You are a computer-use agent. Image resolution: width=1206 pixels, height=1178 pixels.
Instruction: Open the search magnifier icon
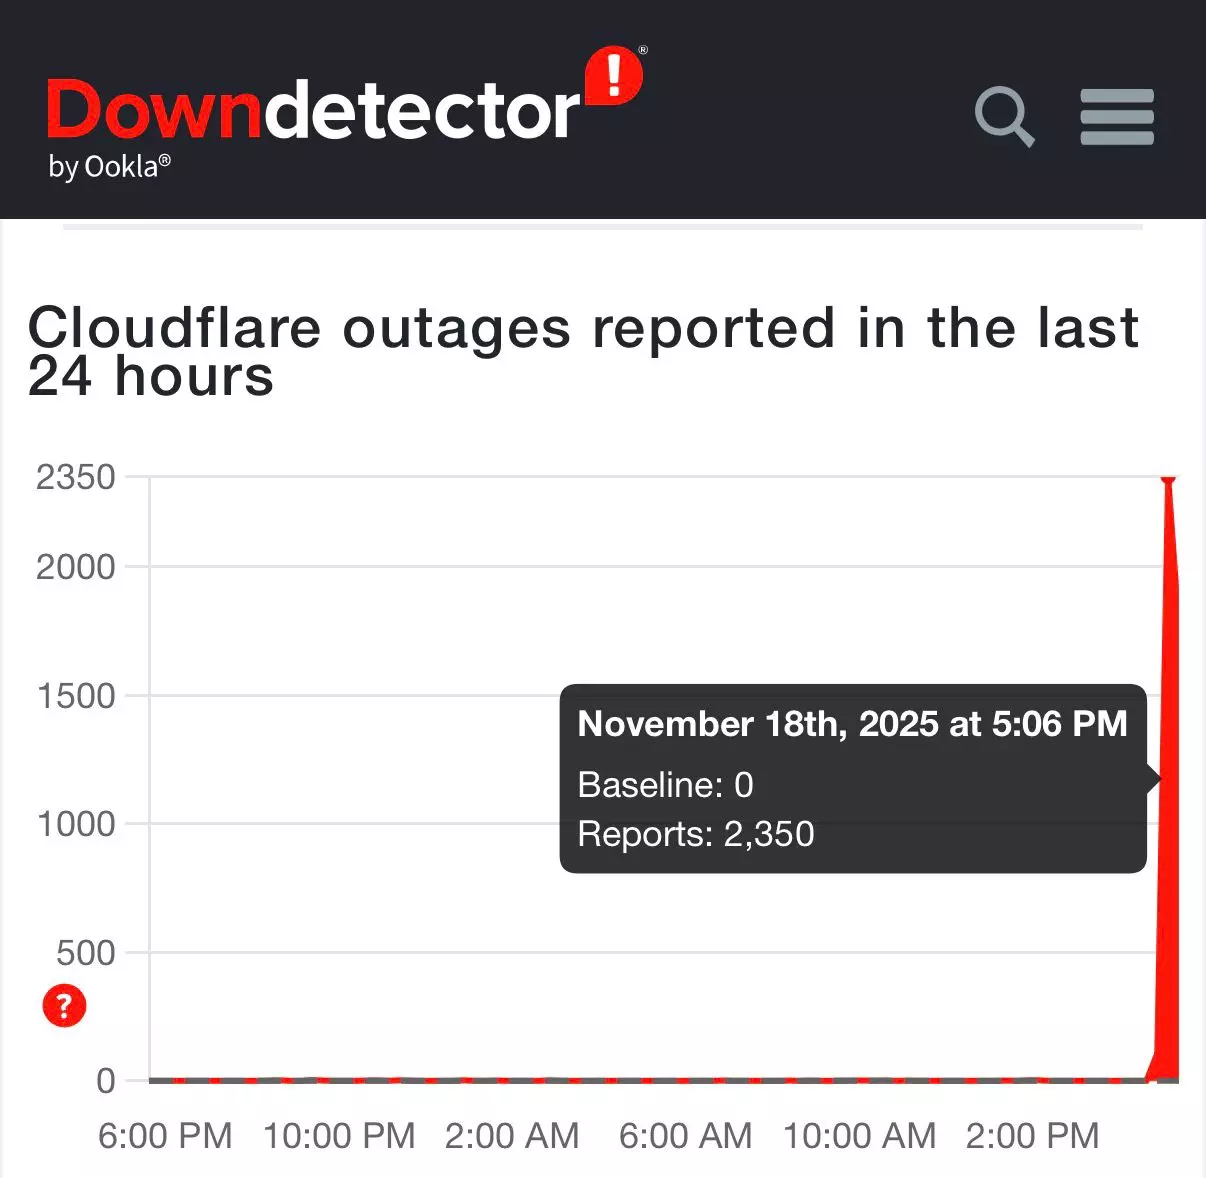(1004, 117)
